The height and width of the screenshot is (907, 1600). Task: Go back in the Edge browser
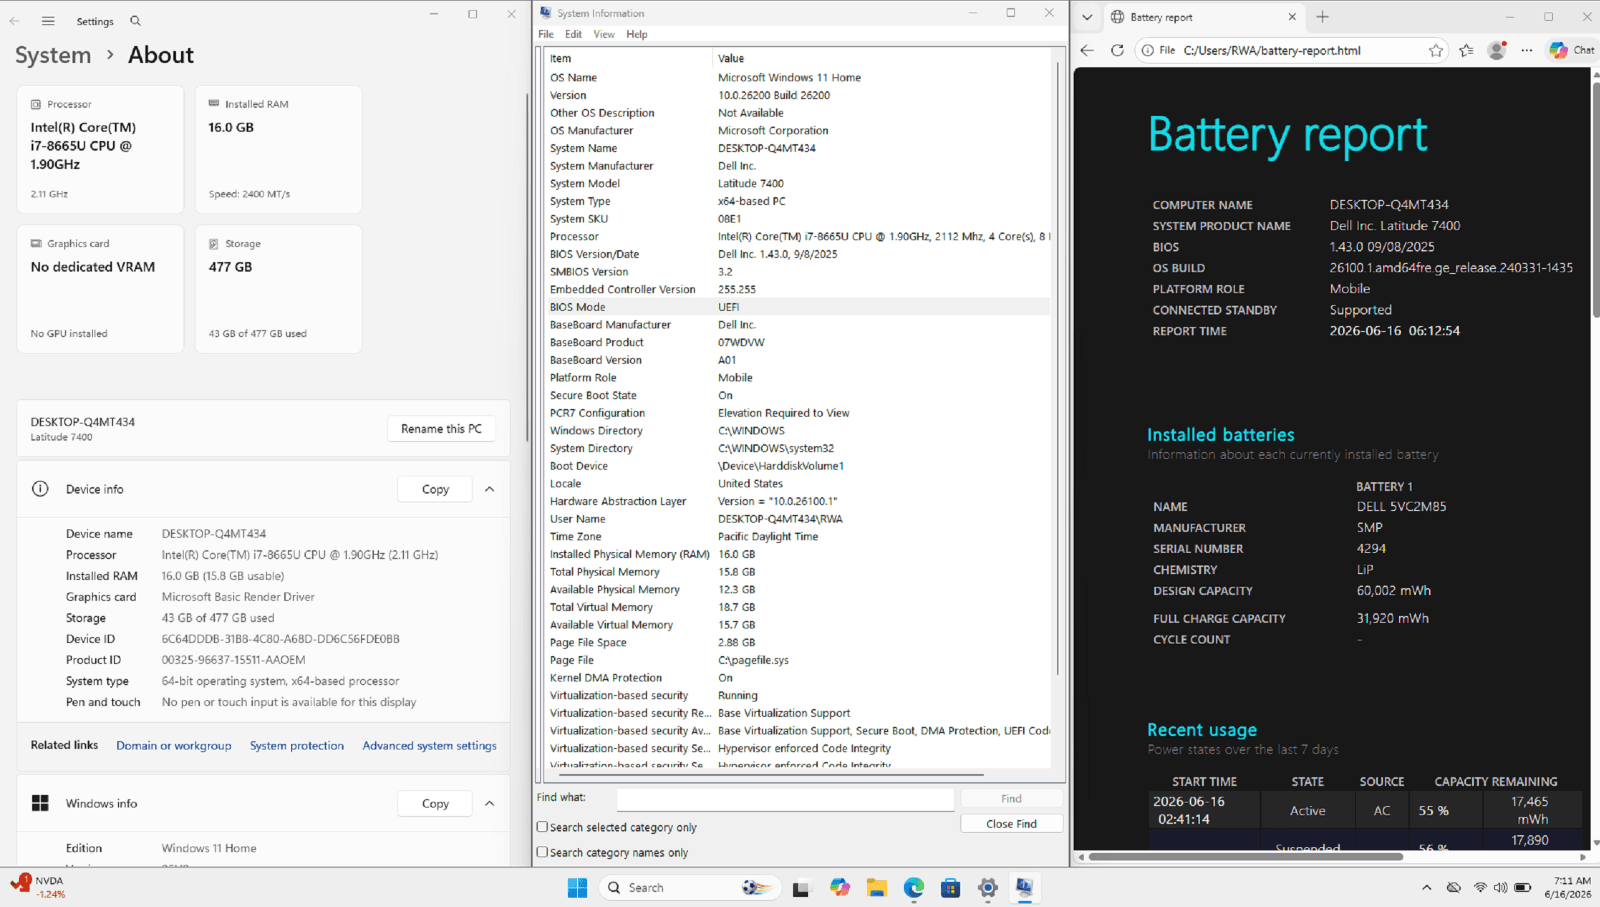1088,50
